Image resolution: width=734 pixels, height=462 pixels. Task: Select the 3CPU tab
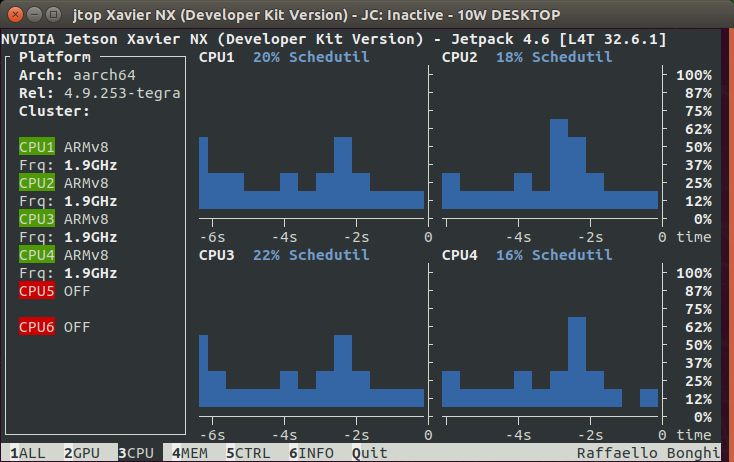pos(136,453)
